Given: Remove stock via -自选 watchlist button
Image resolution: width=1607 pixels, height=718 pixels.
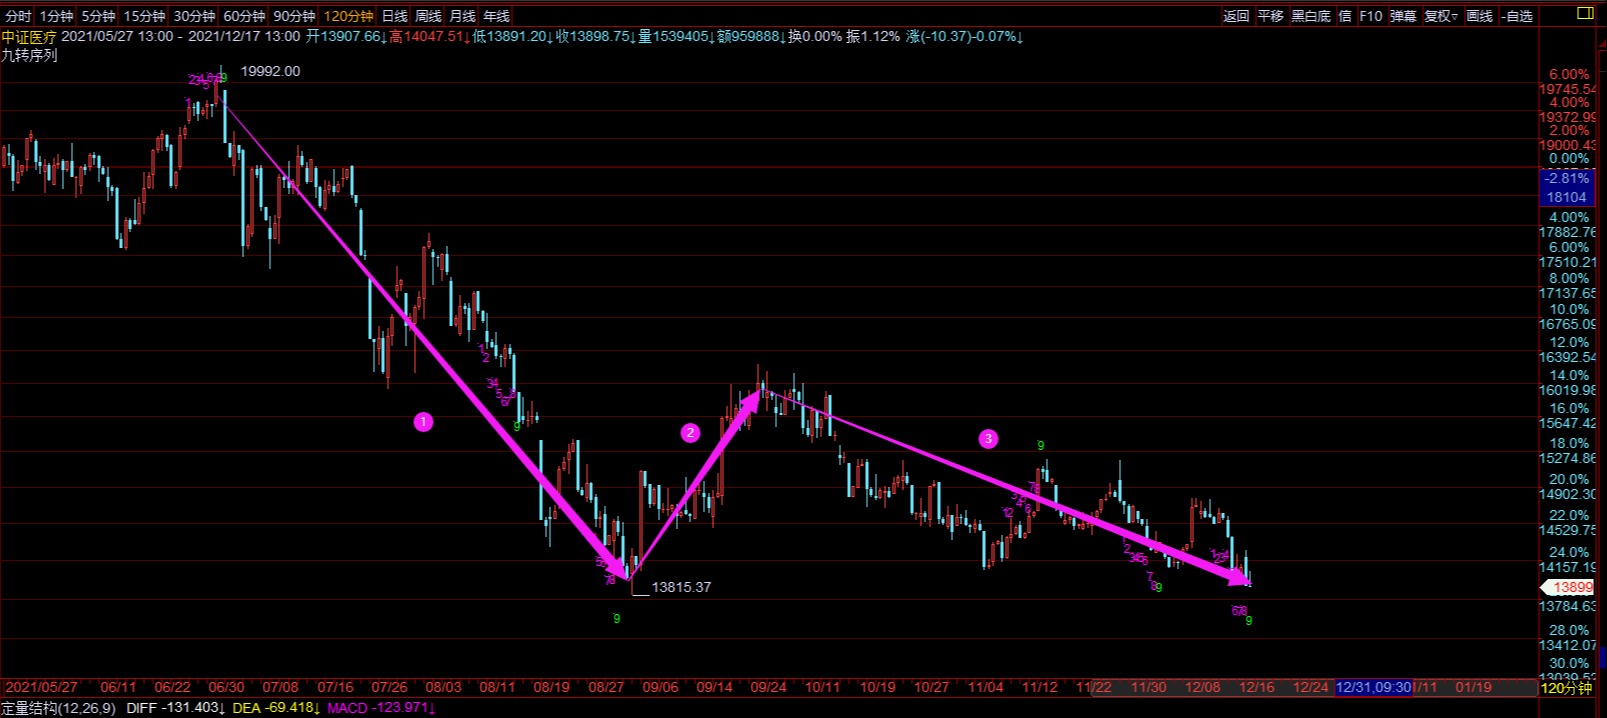Looking at the screenshot, I should 1516,16.
